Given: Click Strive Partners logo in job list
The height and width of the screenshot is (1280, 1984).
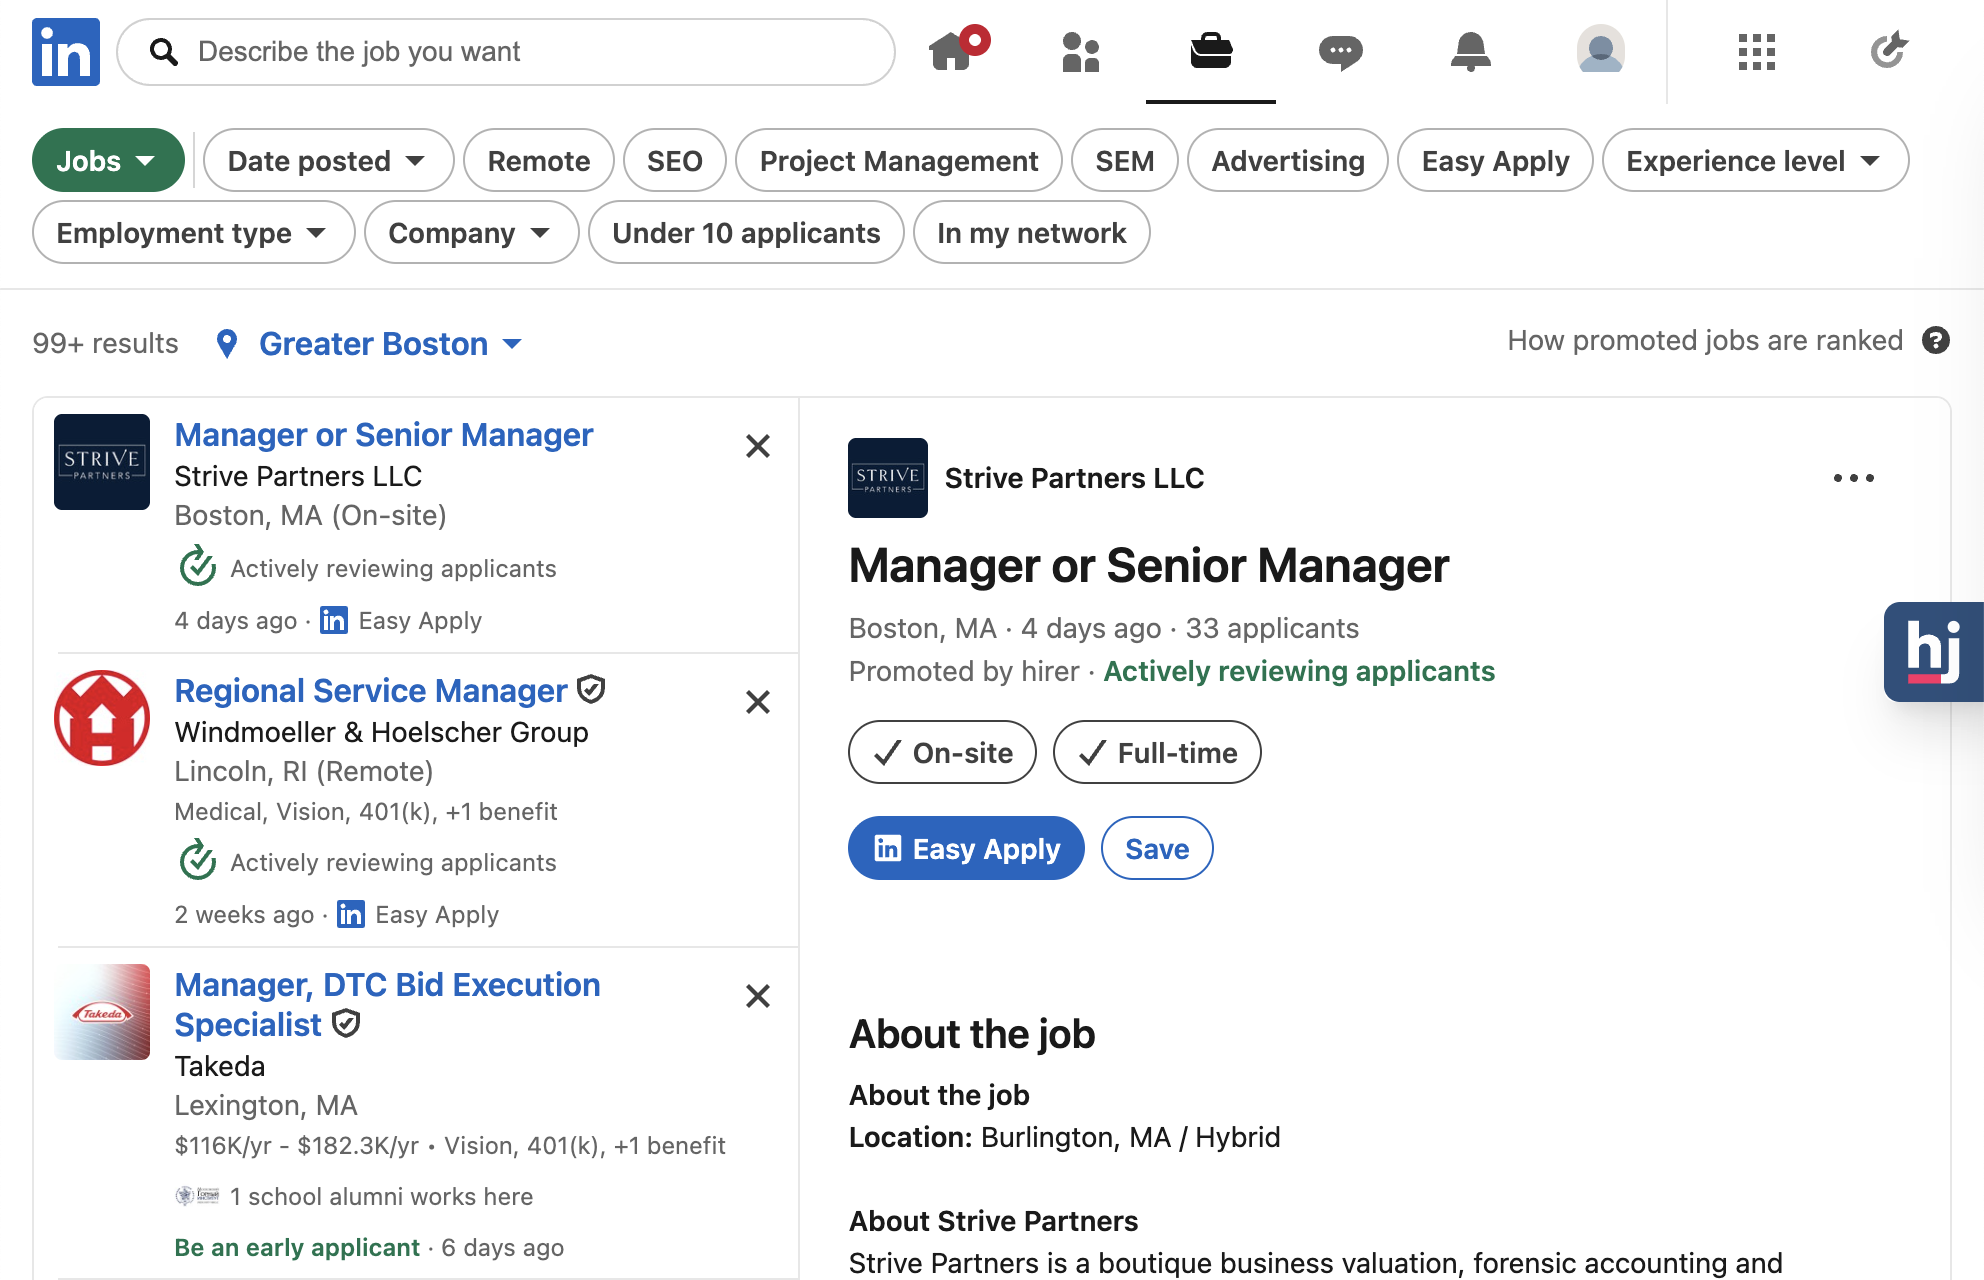Looking at the screenshot, I should click(x=102, y=462).
